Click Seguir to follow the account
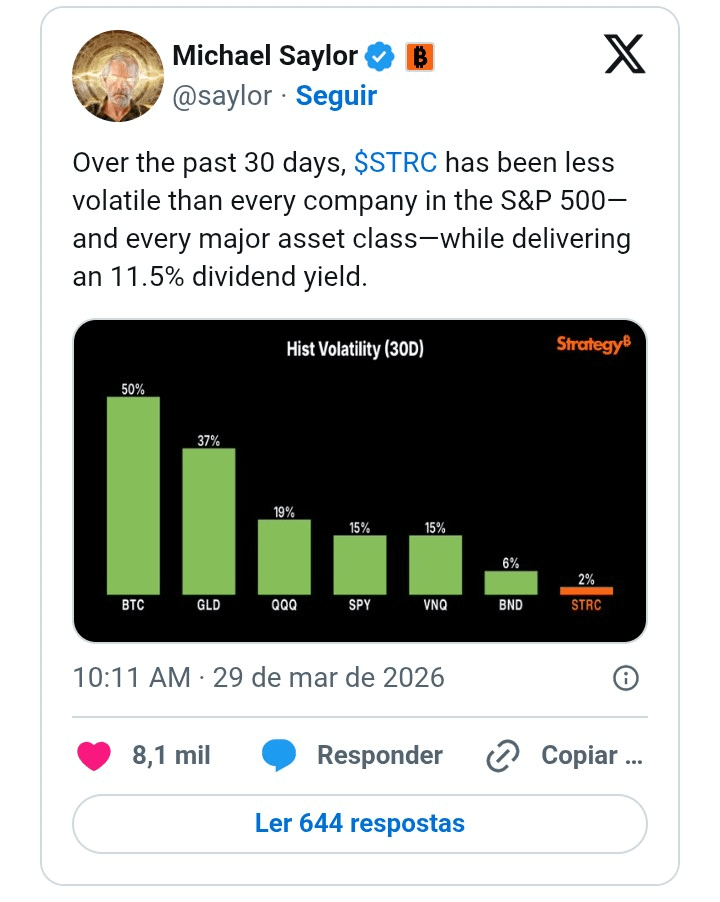720x902 pixels. [x=336, y=95]
